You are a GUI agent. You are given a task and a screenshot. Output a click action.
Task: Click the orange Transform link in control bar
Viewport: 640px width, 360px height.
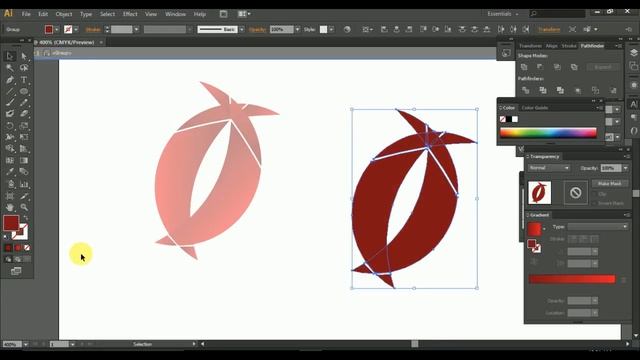pyautogui.click(x=549, y=29)
